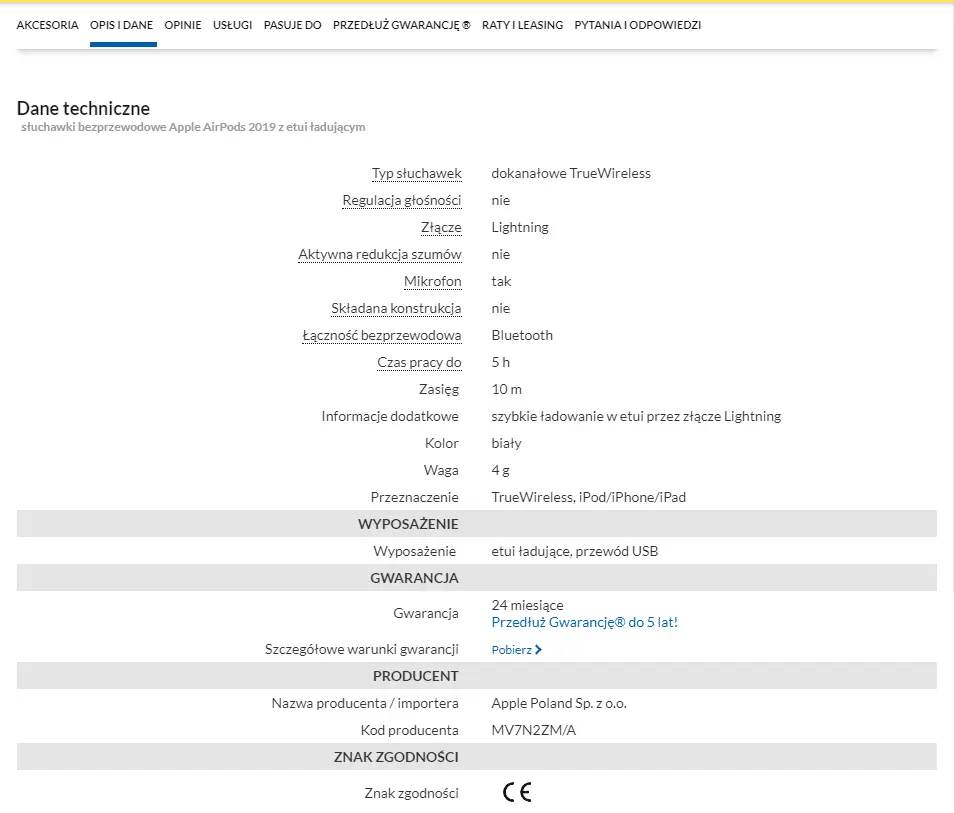954x813 pixels.
Task: Click the '4 g' weight value
Action: (501, 470)
